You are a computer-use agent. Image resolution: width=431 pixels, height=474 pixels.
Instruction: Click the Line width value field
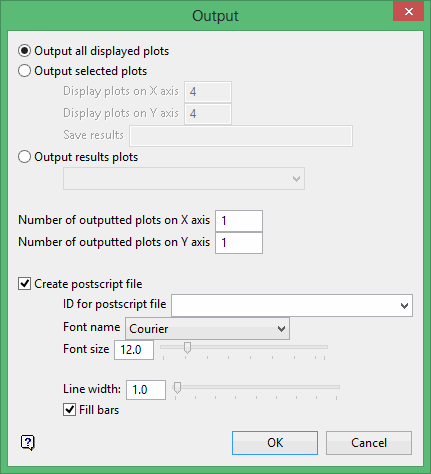[x=146, y=390]
